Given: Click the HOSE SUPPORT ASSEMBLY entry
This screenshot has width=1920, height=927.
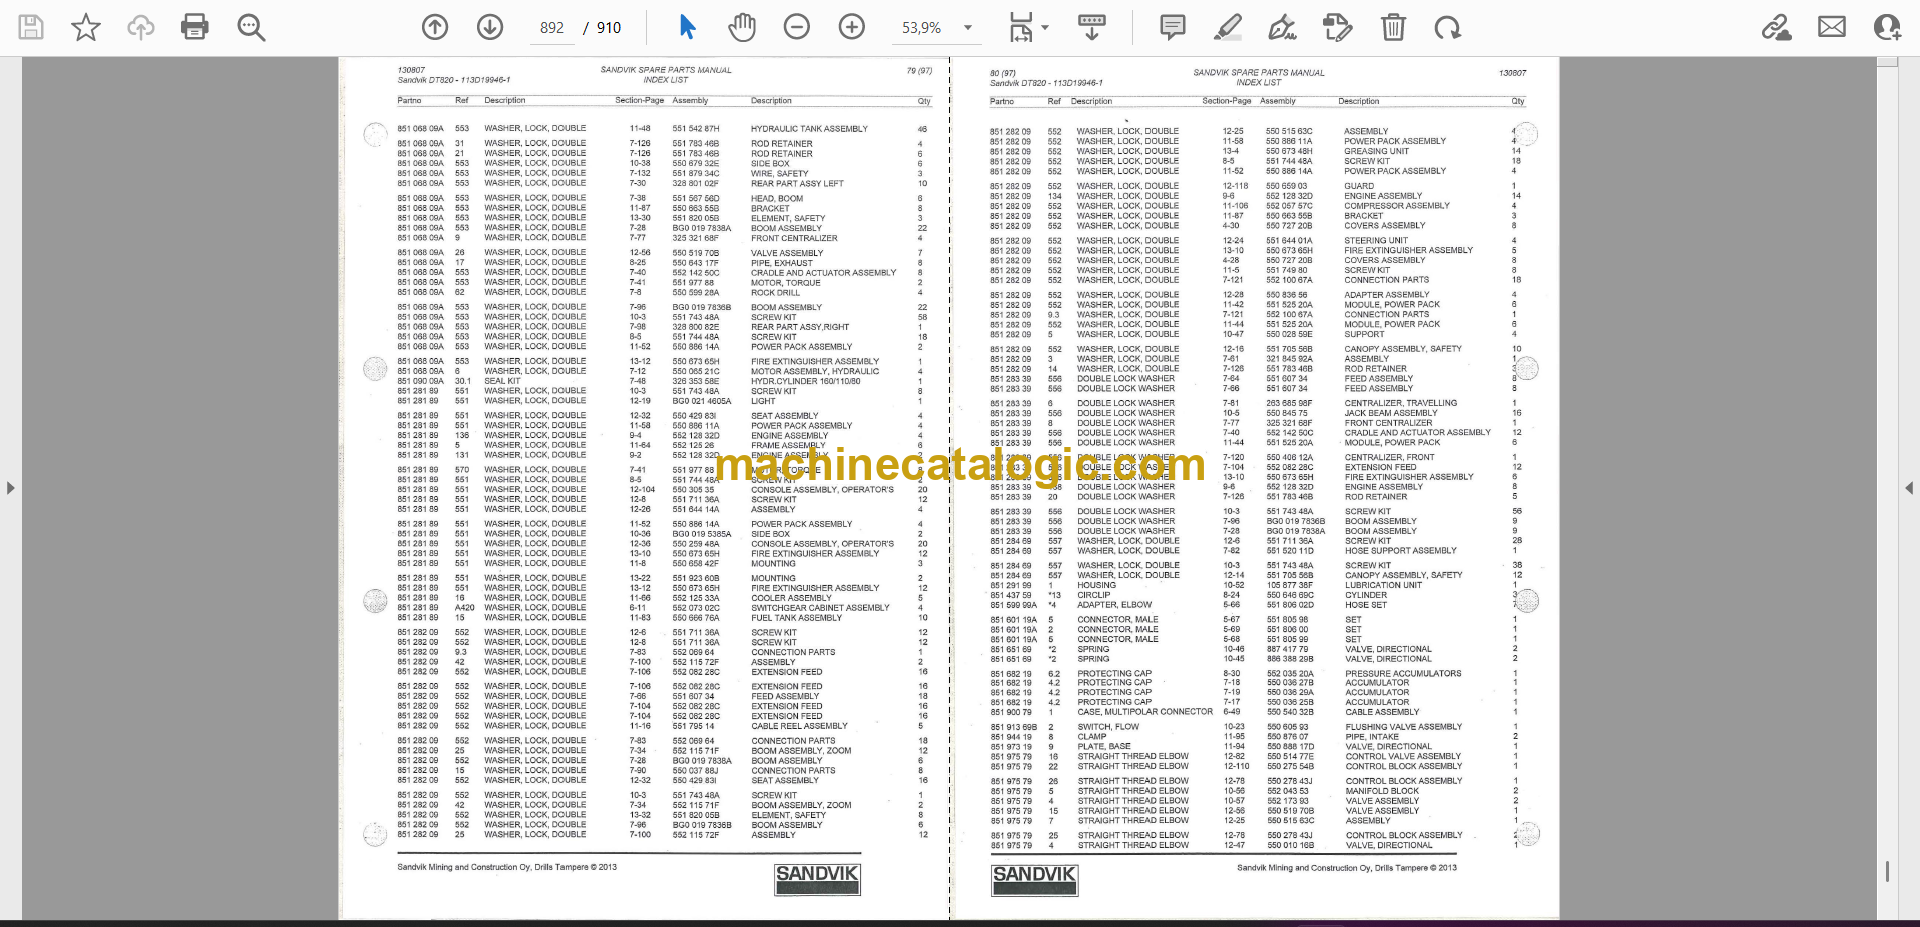Looking at the screenshot, I should (x=1400, y=551).
